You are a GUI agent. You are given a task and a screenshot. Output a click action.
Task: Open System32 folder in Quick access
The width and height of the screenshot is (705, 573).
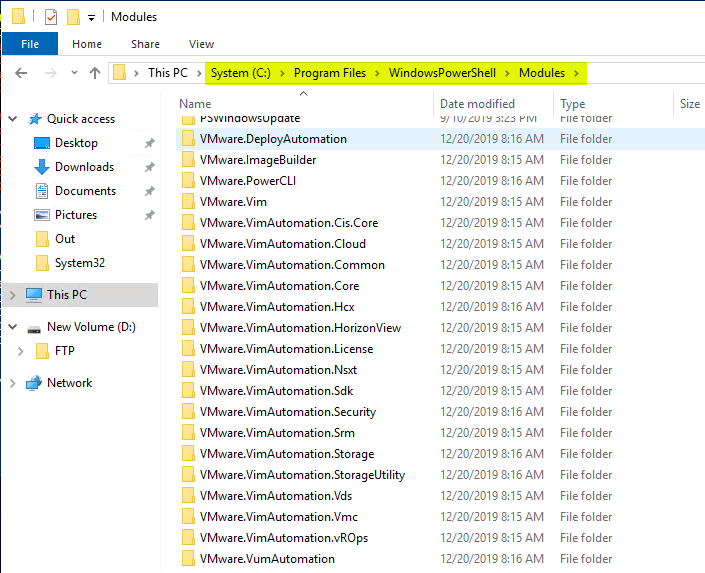click(x=80, y=263)
